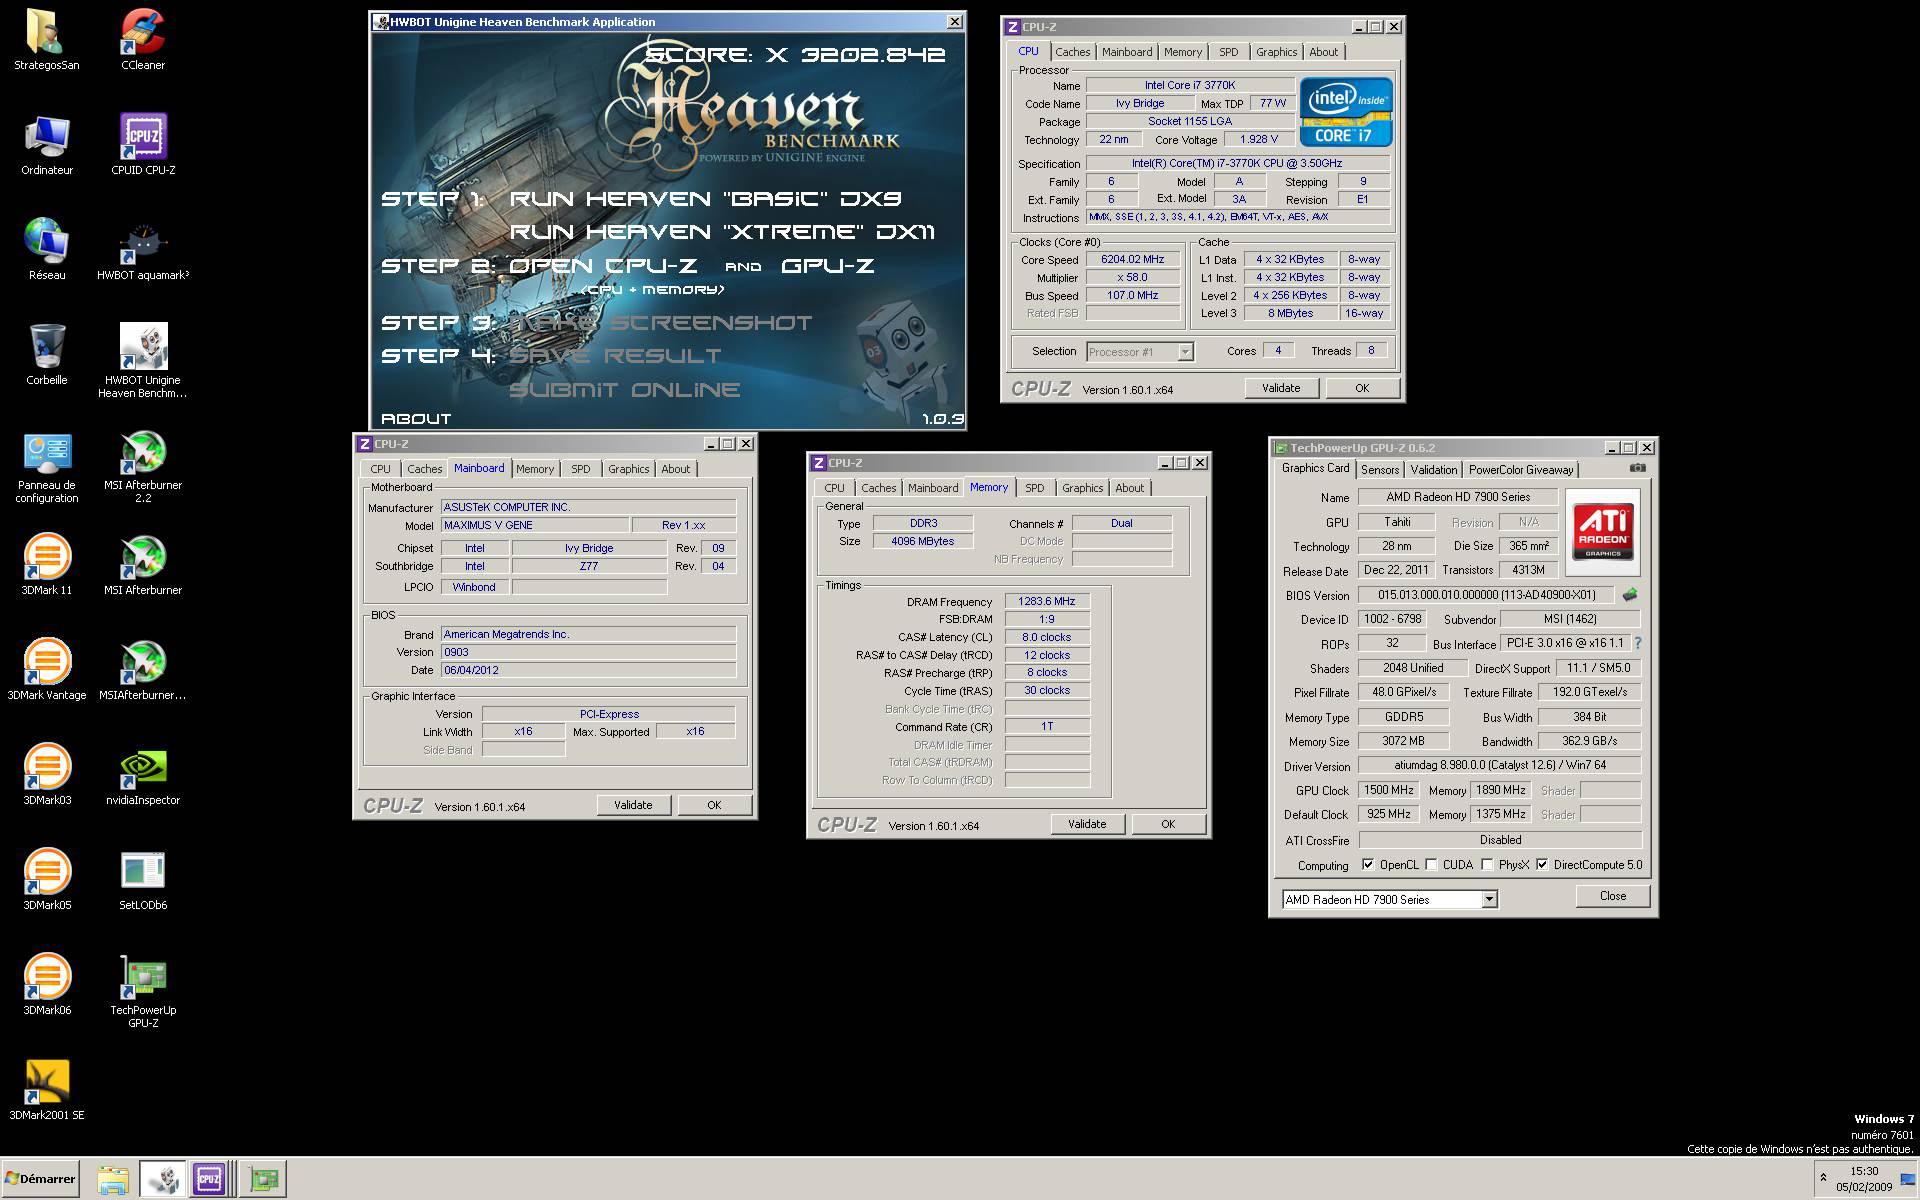Viewport: 1920px width, 1200px height.
Task: Click Take Screenshot step in Heaven
Action: (661, 322)
